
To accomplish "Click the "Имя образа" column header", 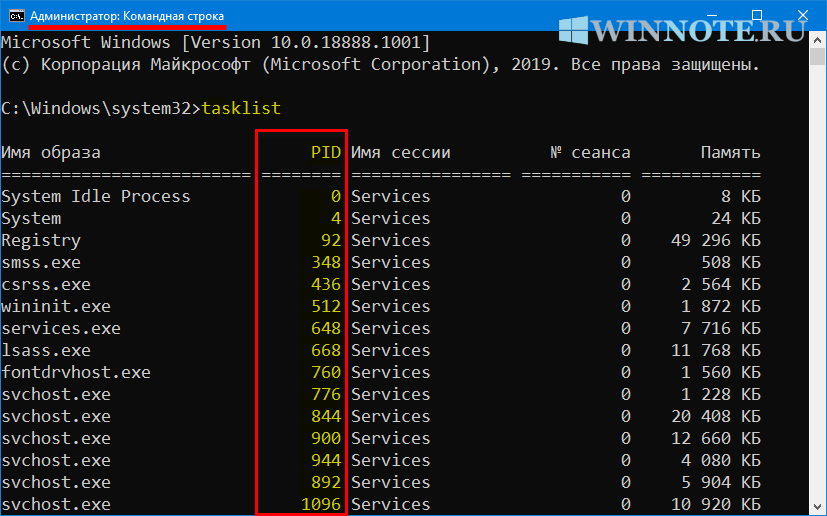I will pos(51,152).
